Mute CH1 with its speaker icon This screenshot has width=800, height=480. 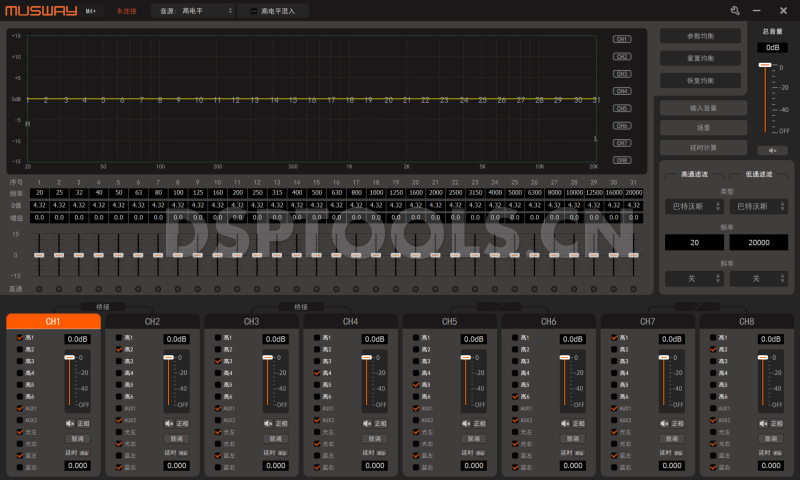(71, 423)
